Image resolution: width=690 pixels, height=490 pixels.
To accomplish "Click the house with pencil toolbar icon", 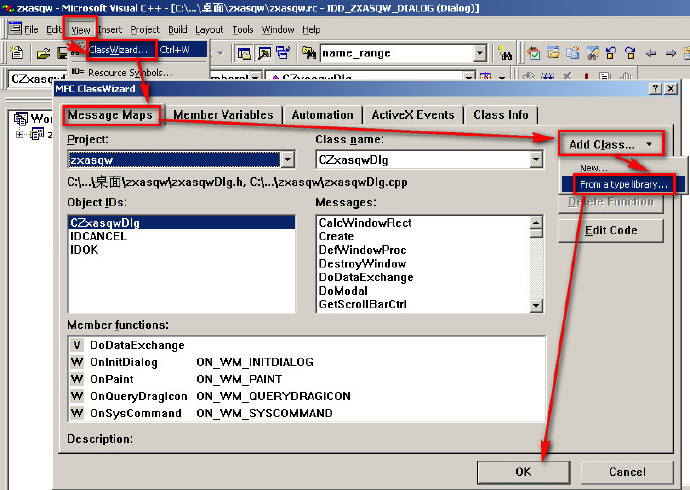I will click(x=592, y=54).
